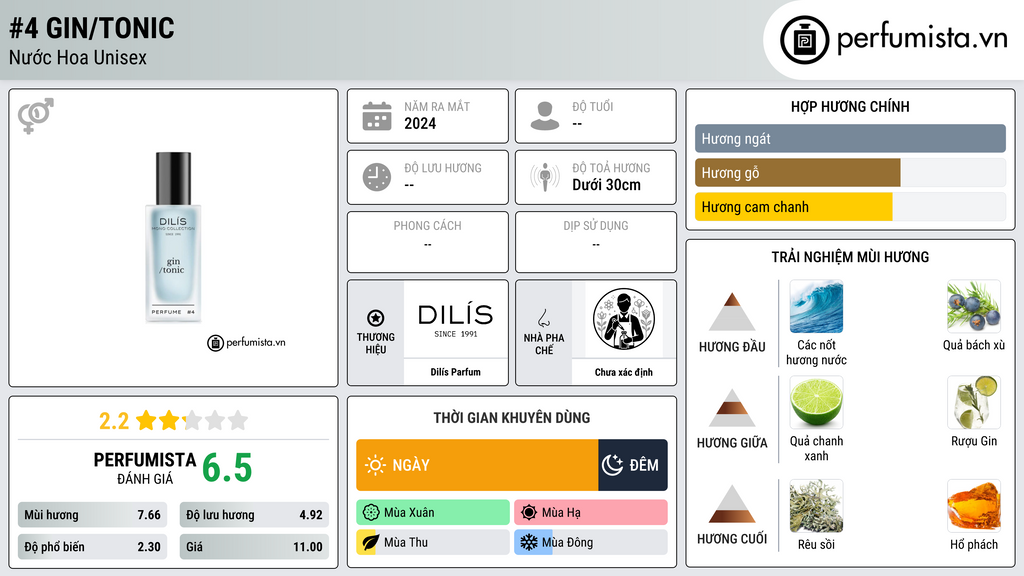The width and height of the screenshot is (1024, 576).
Task: Click the Giá 11.00 score
Action: (254, 547)
